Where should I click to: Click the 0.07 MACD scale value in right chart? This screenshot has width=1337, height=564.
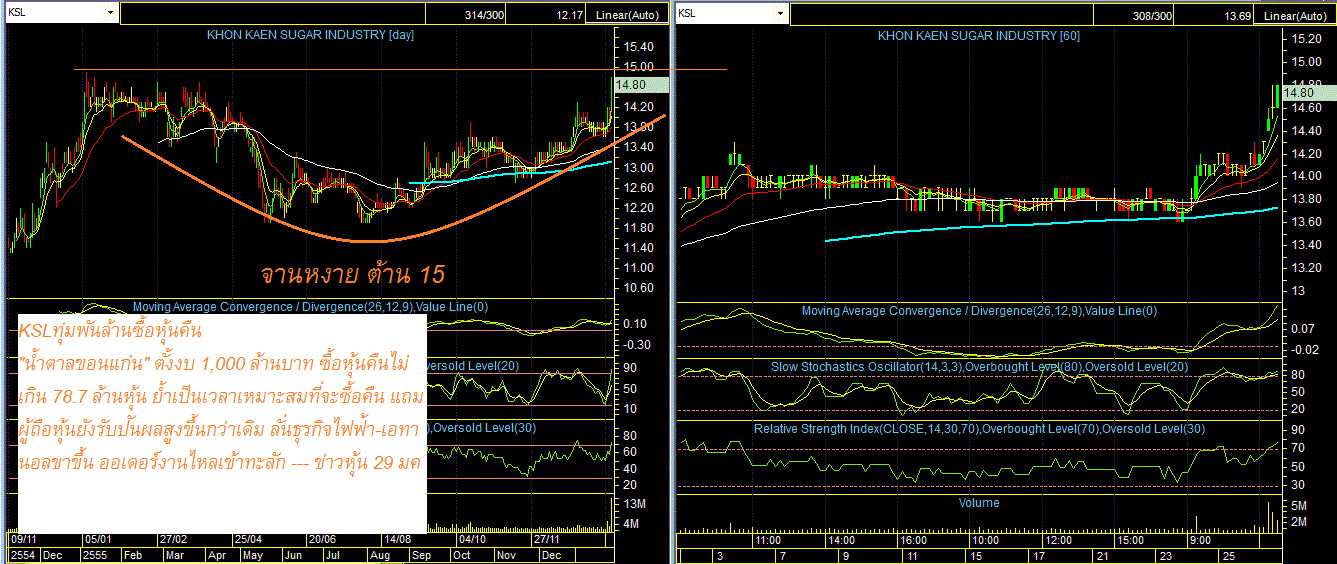[1303, 328]
